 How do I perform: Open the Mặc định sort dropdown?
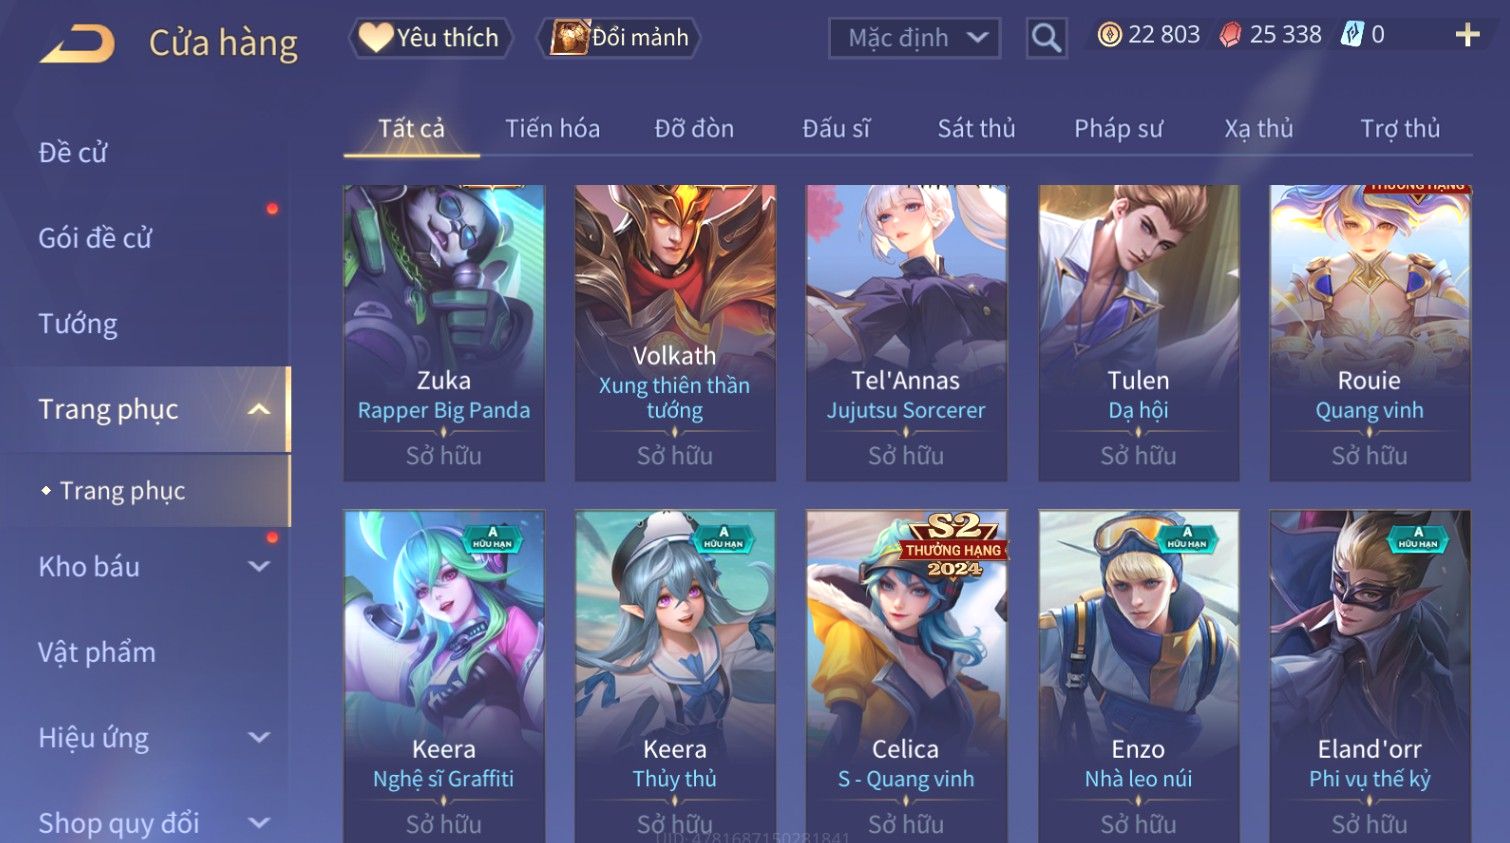tap(914, 38)
